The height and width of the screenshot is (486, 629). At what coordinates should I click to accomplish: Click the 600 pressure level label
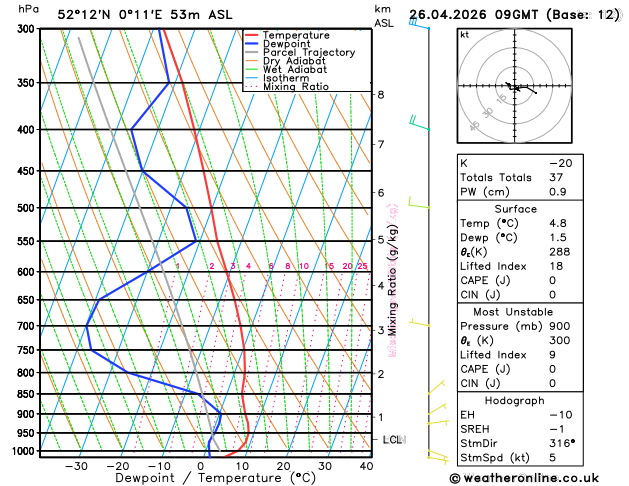tap(28, 272)
